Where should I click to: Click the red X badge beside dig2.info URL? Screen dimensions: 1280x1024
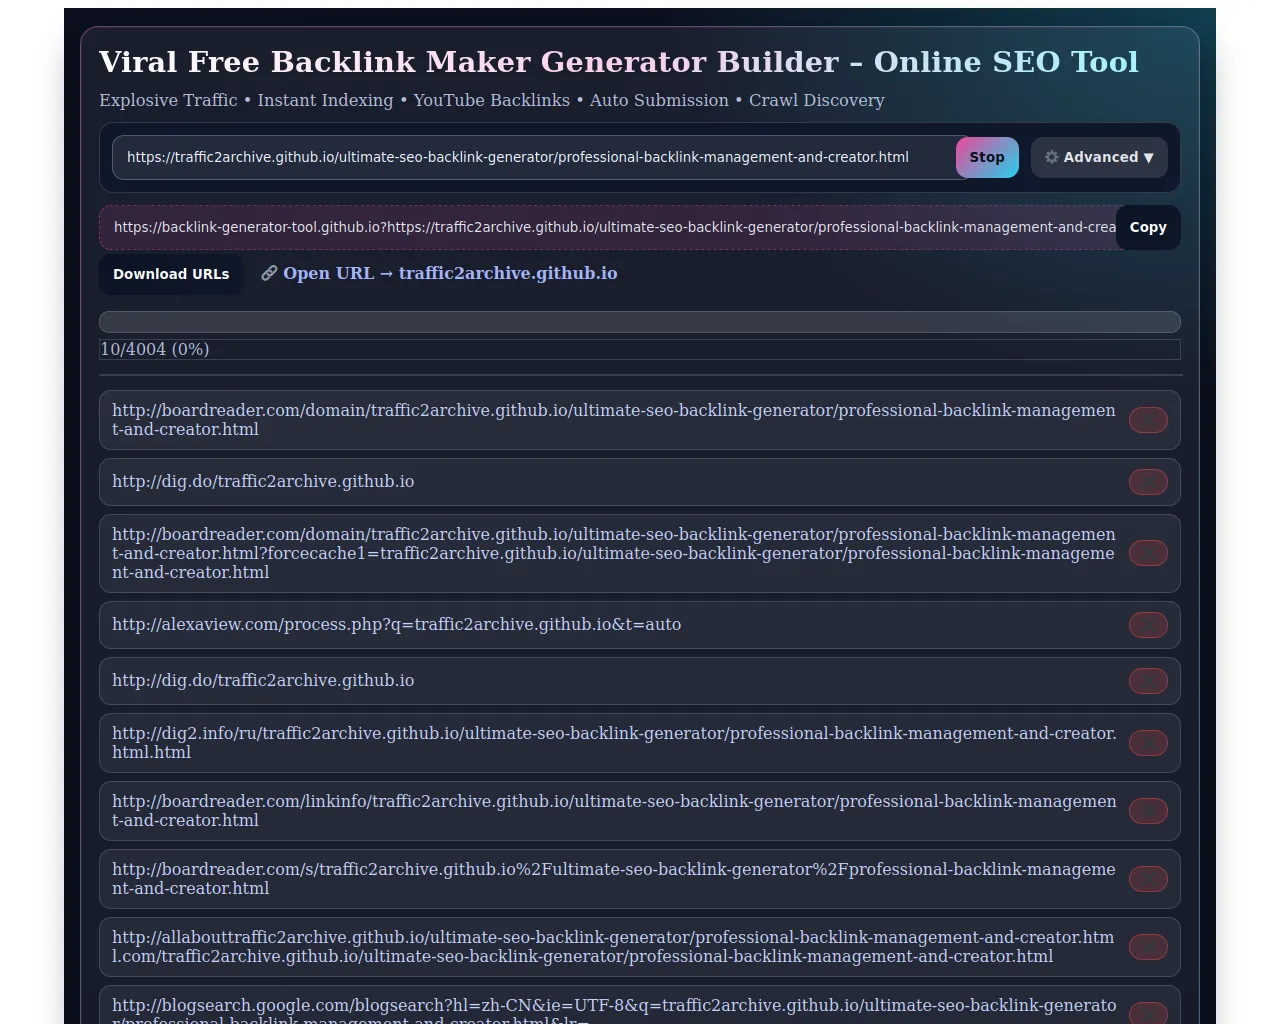pos(1148,743)
